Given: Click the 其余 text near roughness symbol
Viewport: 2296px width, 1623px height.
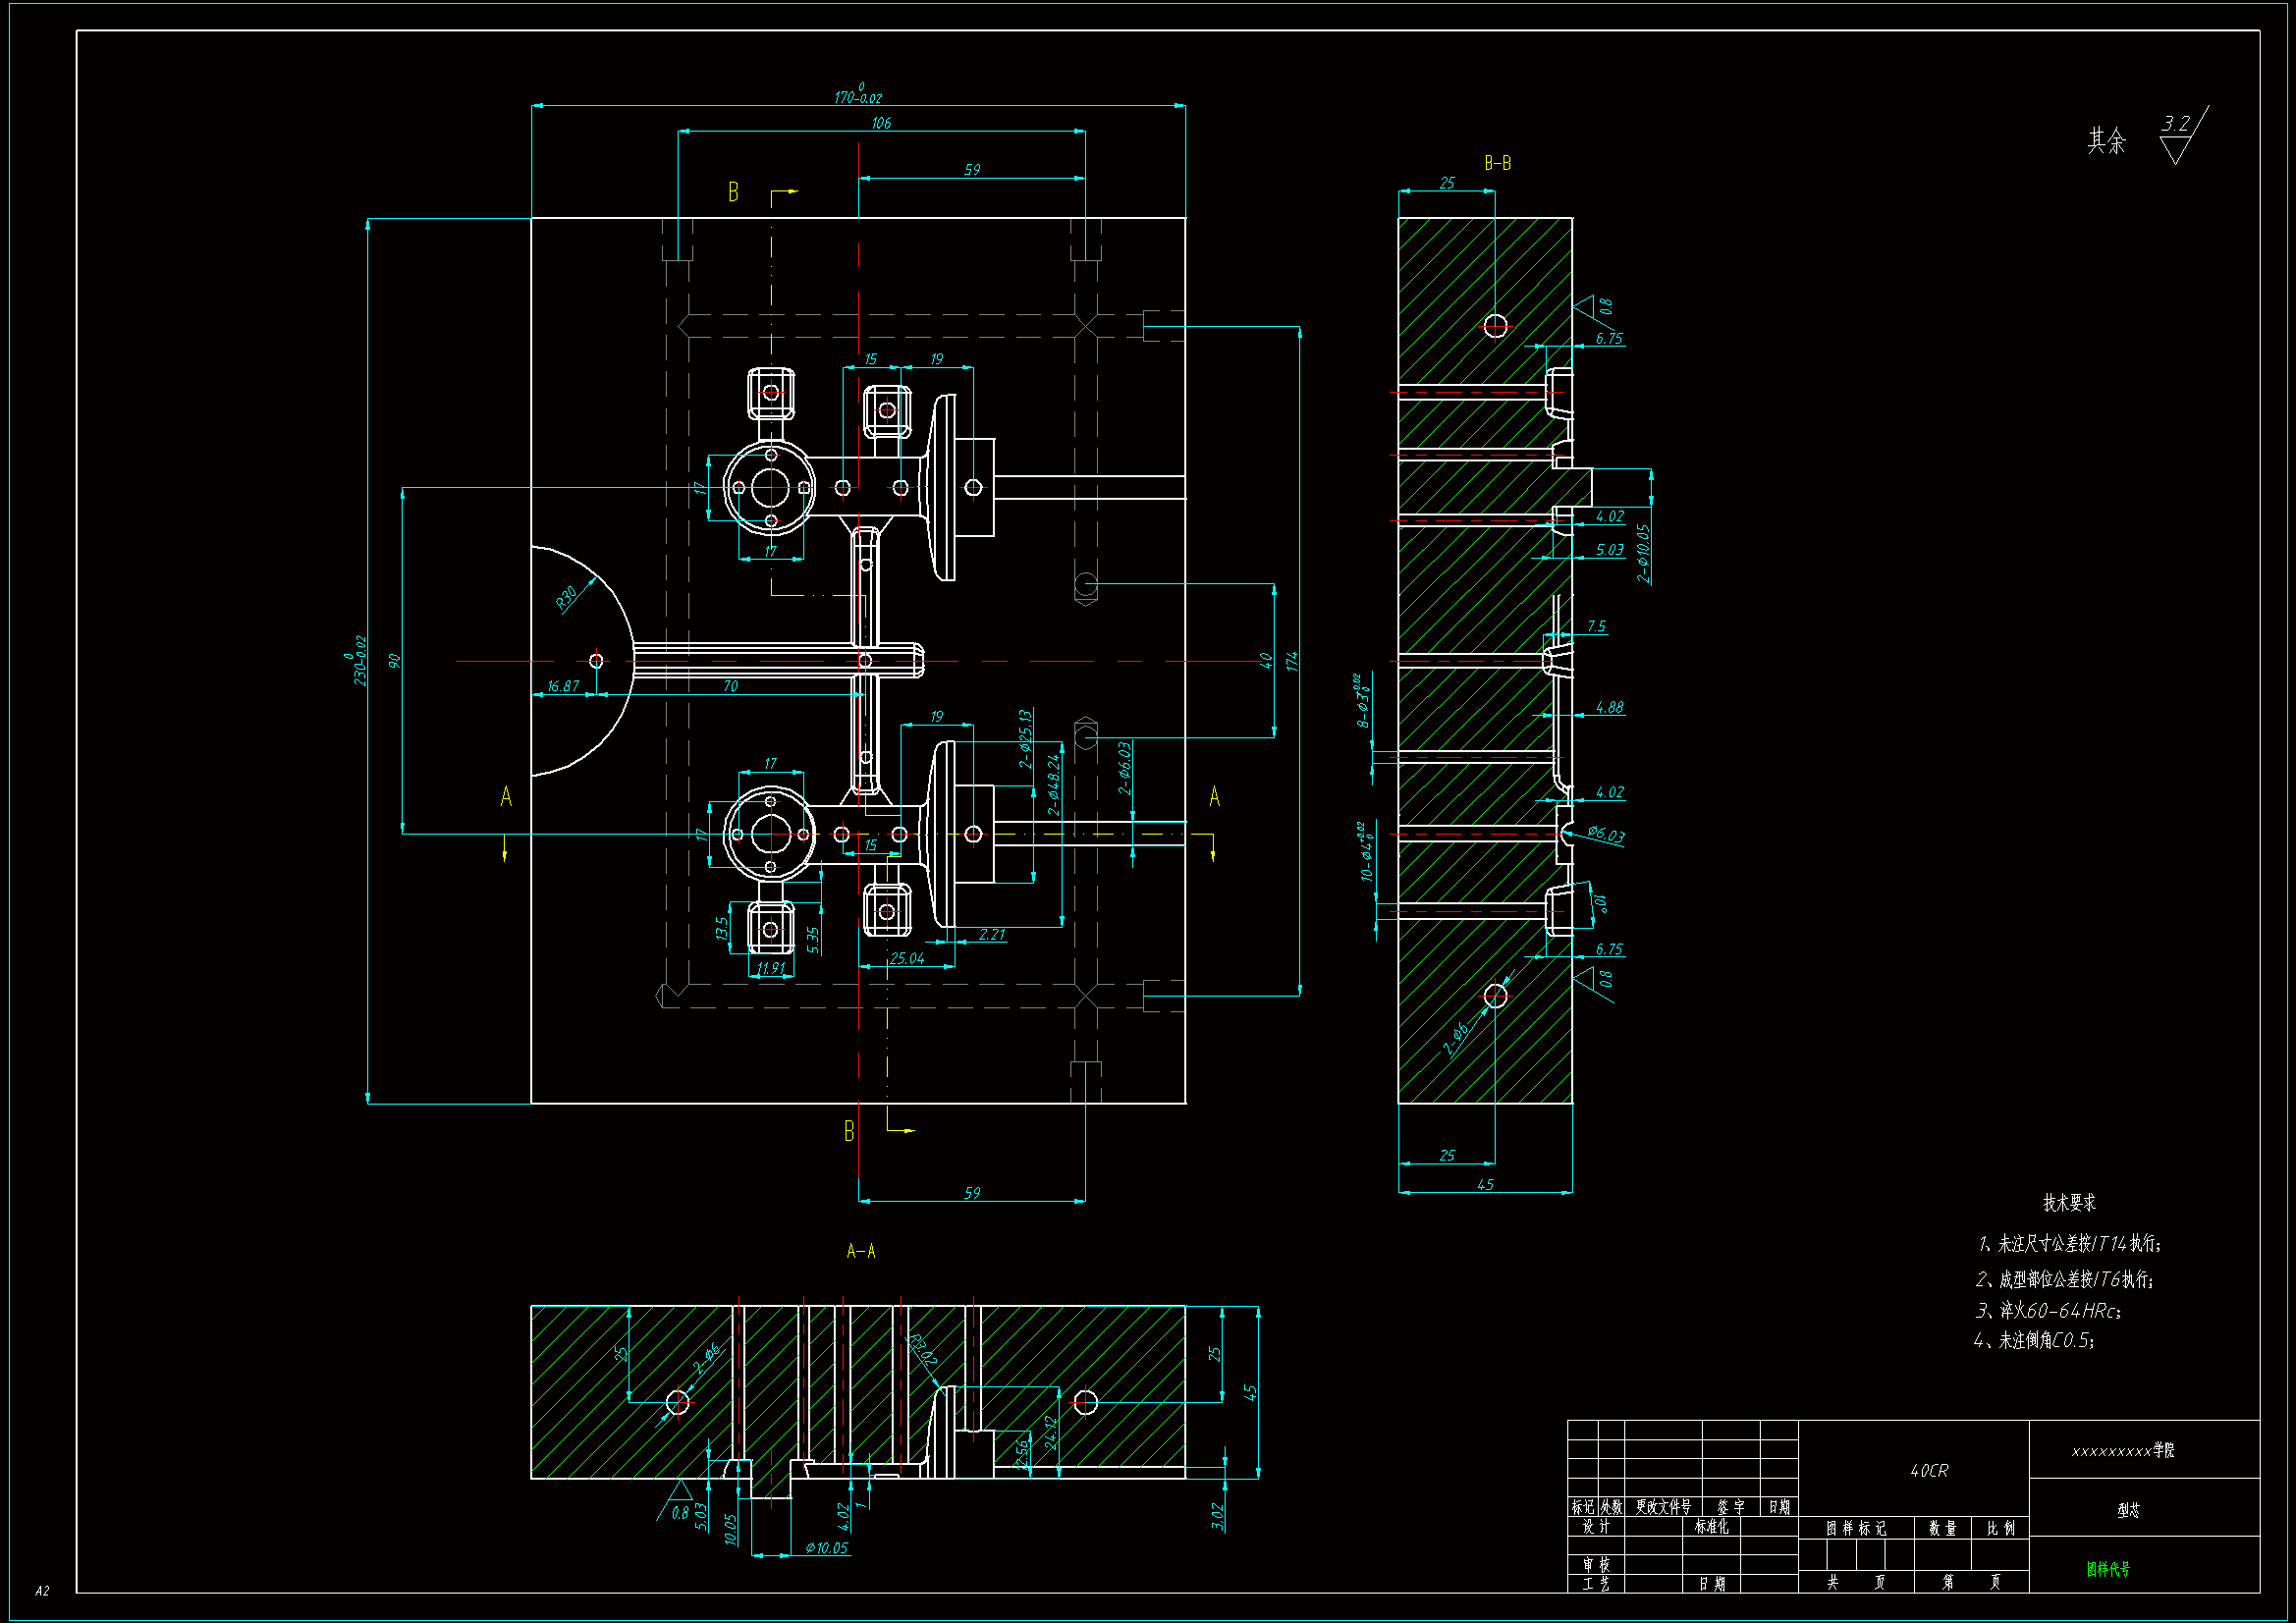Looking at the screenshot, I should (x=2106, y=141).
